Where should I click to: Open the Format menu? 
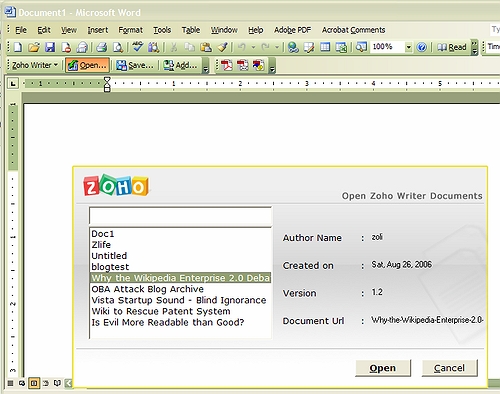coord(130,30)
